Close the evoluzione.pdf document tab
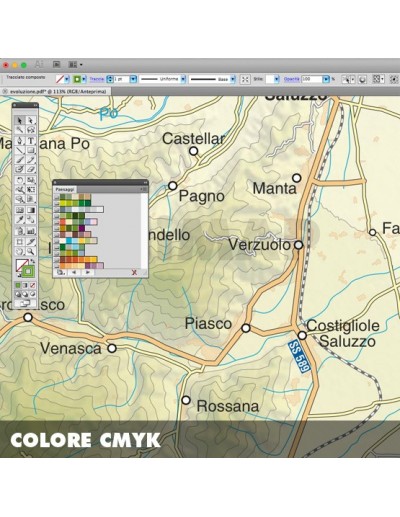 (5, 91)
